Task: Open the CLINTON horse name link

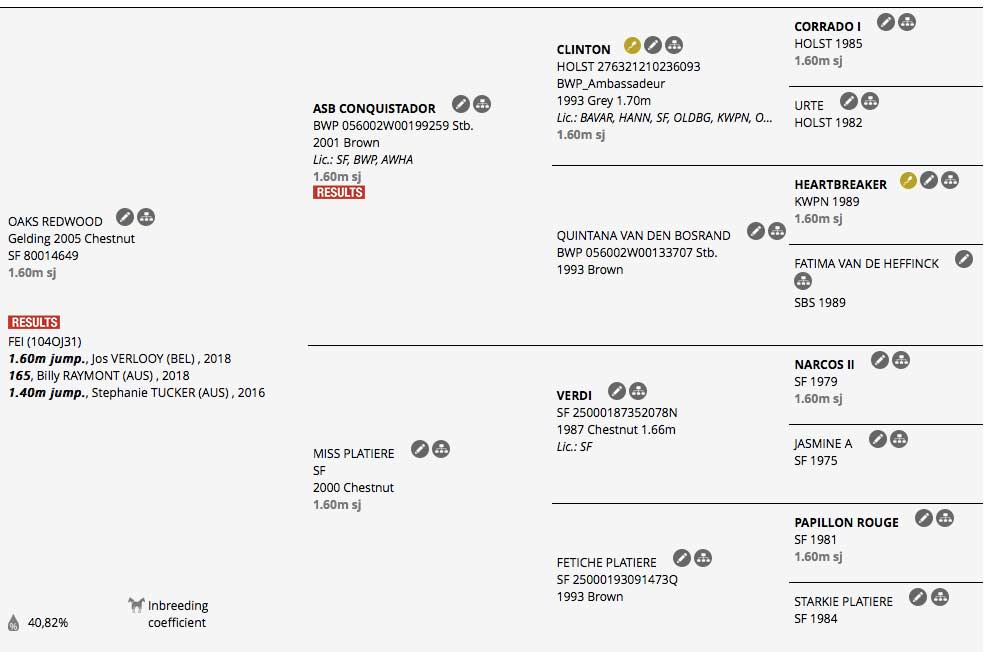Action: pos(583,49)
